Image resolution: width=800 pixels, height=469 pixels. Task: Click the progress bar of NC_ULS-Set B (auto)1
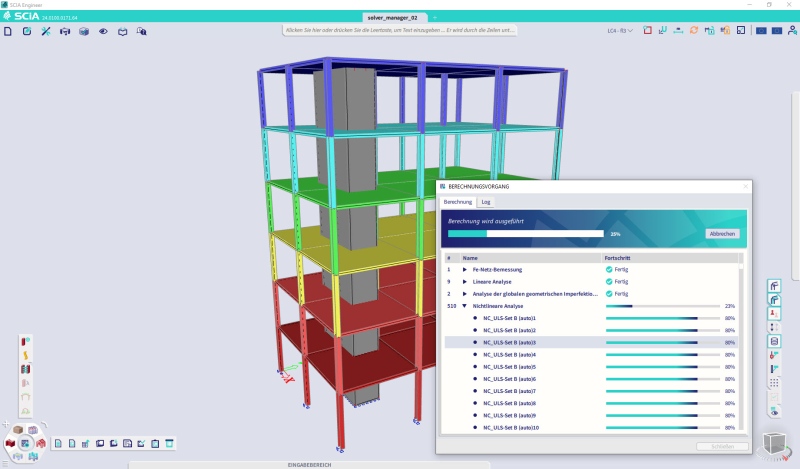[x=663, y=318]
